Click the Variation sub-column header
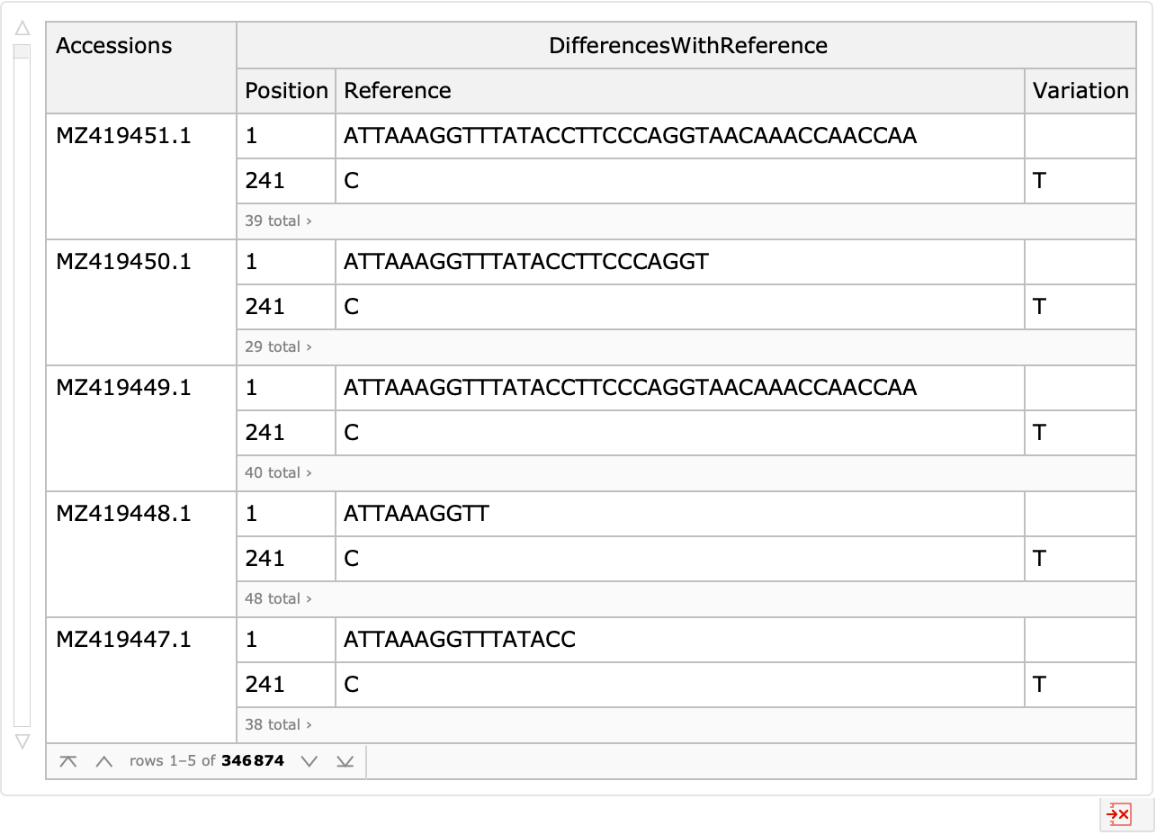This screenshot has height=836, width=1156. 1080,90
